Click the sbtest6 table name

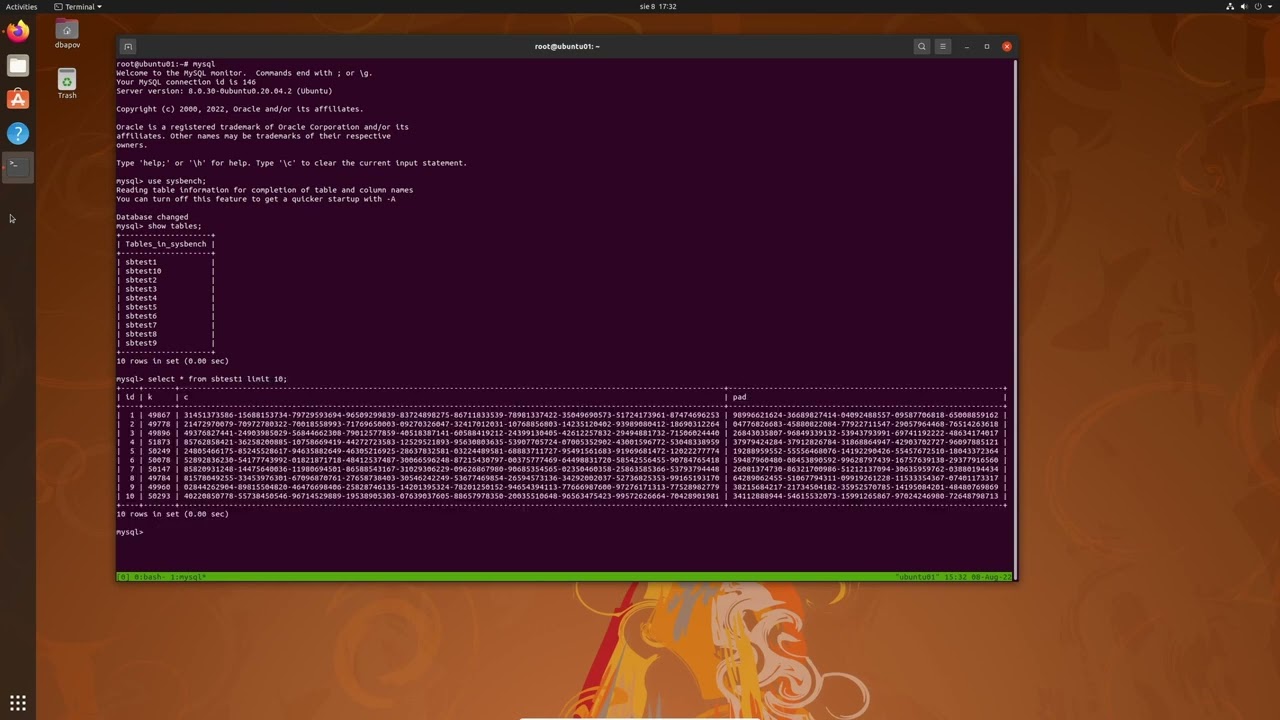[141, 316]
